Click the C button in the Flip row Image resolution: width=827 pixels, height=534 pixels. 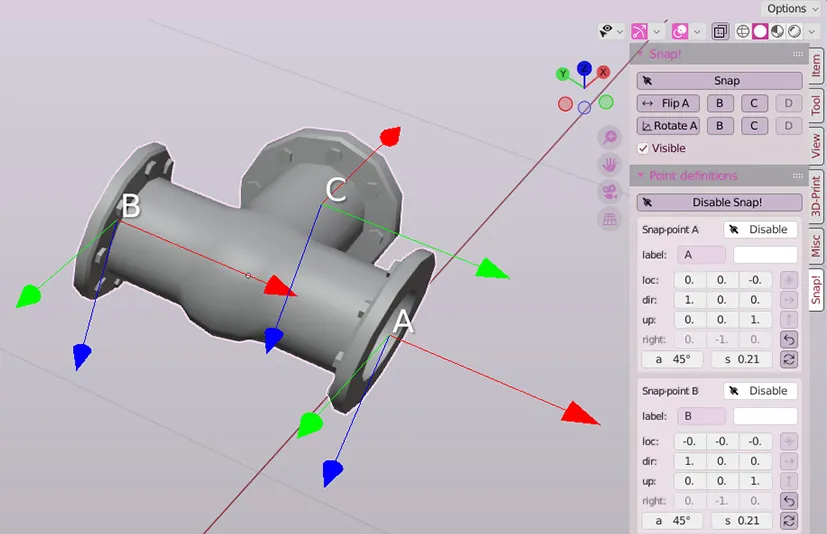pyautogui.click(x=754, y=103)
